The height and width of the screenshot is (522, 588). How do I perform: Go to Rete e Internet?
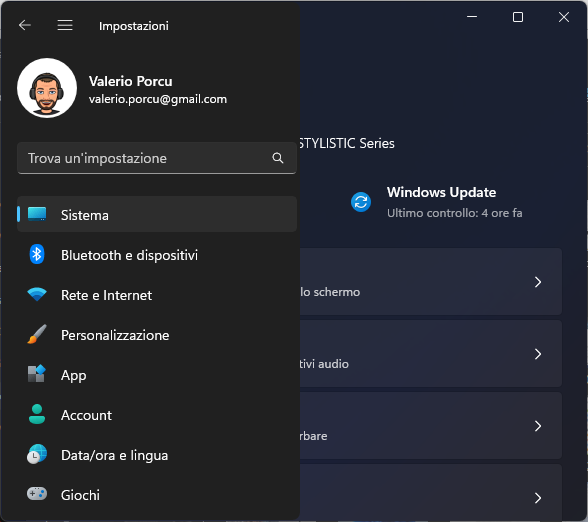point(157,295)
